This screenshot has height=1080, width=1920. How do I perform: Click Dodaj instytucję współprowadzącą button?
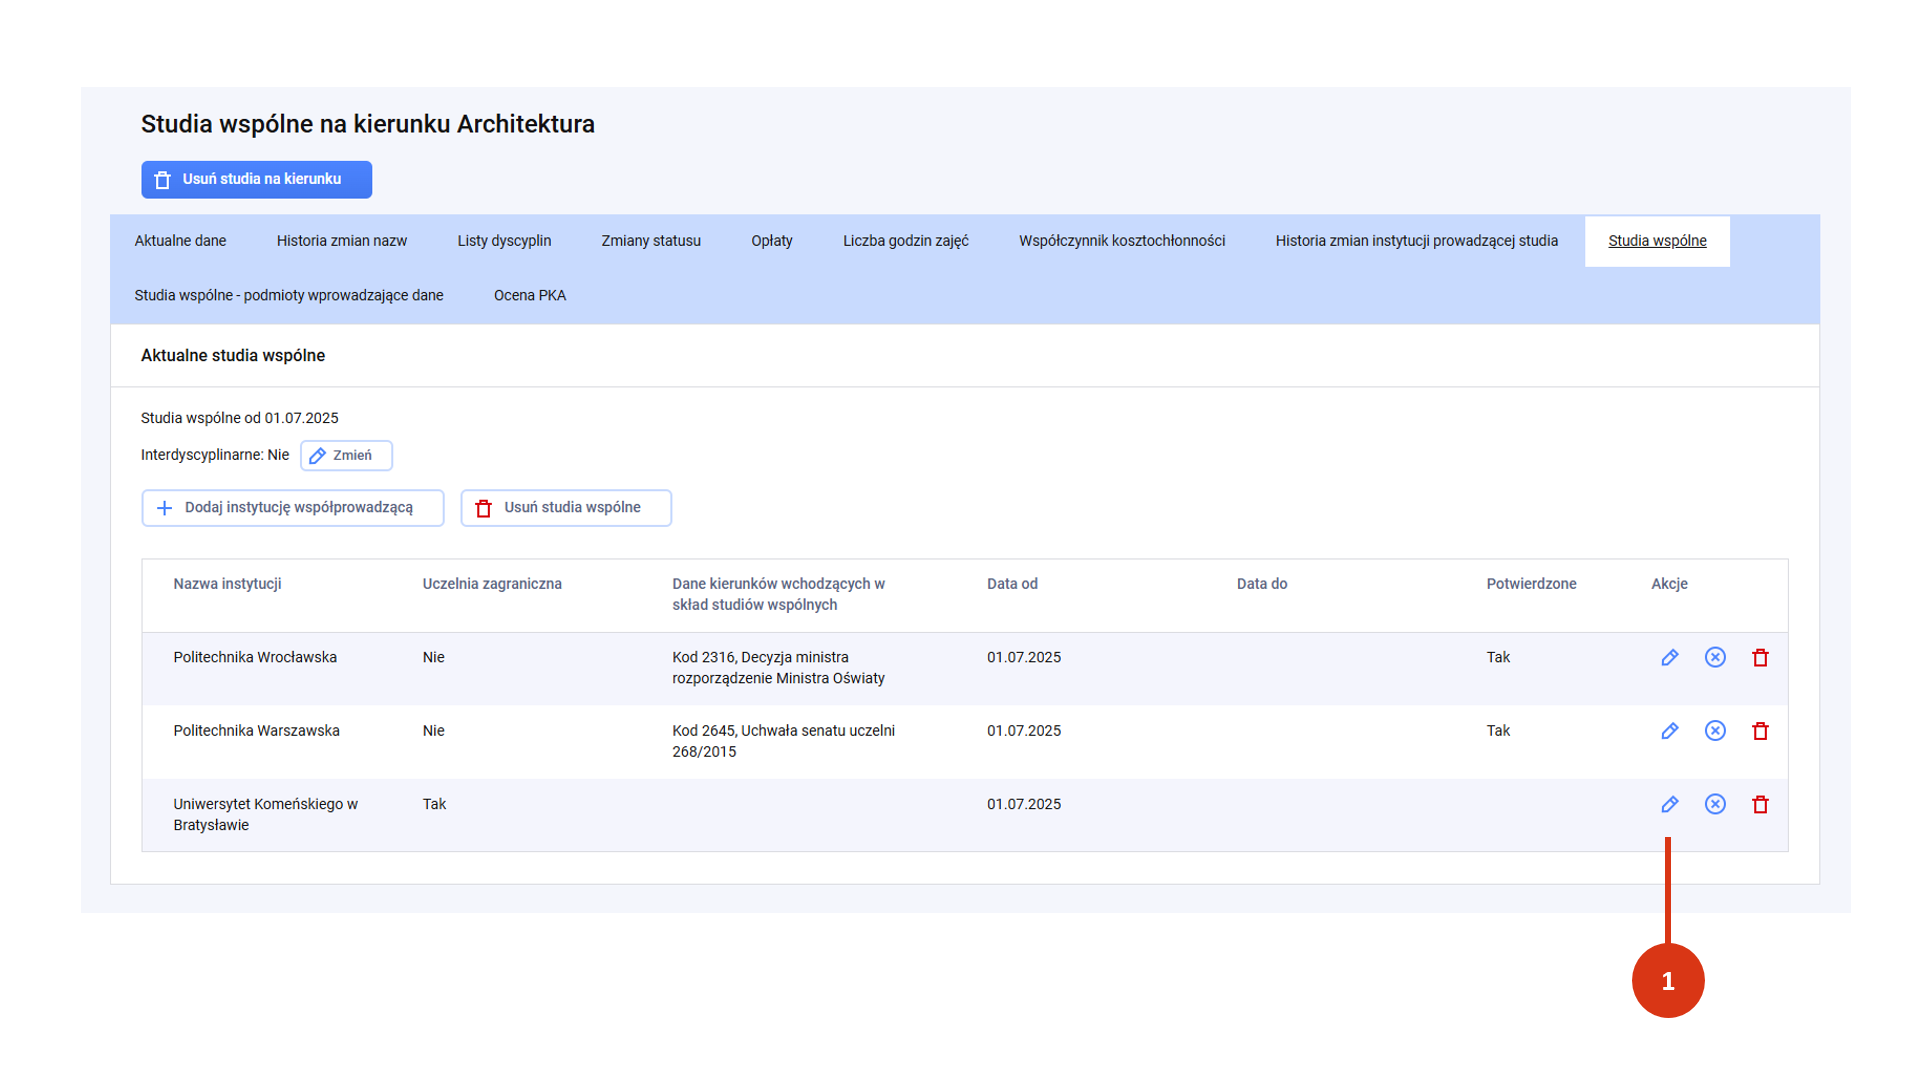(x=293, y=508)
